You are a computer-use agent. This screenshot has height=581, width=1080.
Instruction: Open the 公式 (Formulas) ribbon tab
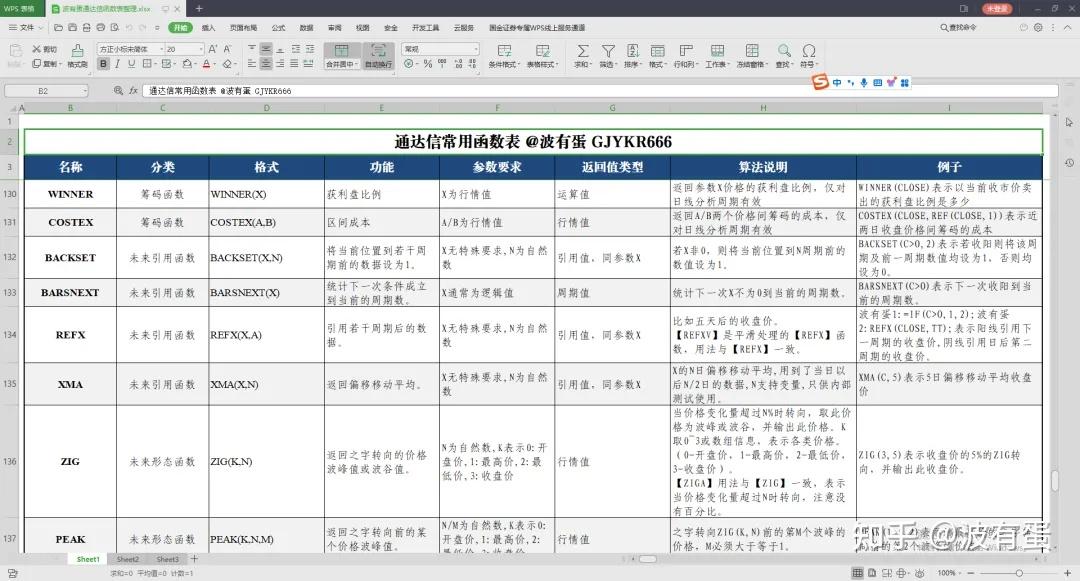[x=278, y=28]
